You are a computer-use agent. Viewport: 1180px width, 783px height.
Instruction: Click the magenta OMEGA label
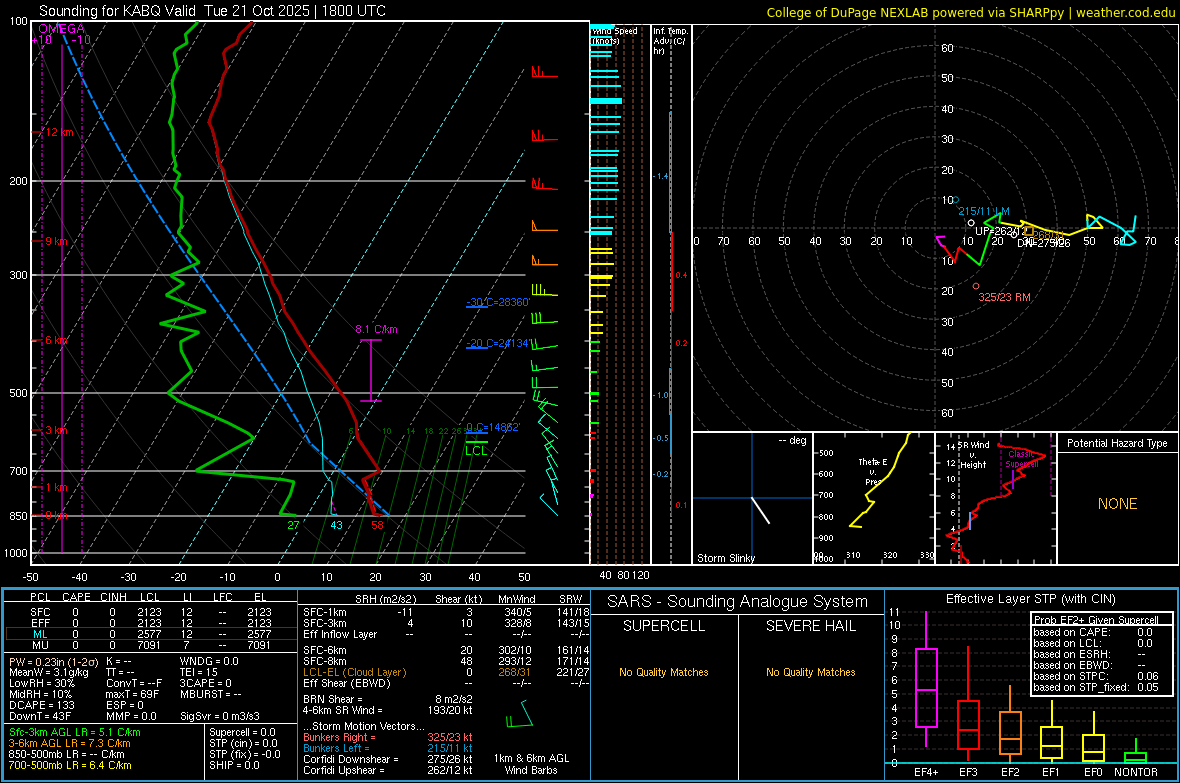pyautogui.click(x=62, y=29)
